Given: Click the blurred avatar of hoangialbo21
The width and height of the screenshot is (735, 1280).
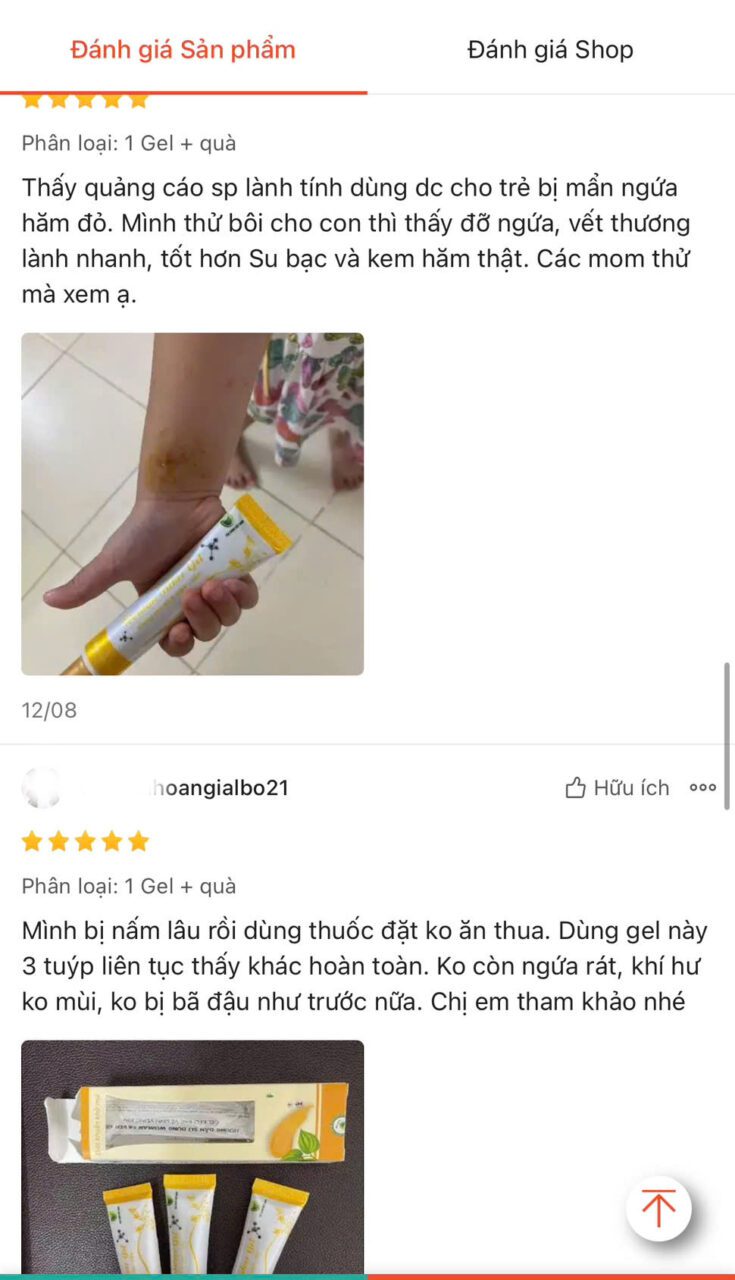Looking at the screenshot, I should [40, 788].
